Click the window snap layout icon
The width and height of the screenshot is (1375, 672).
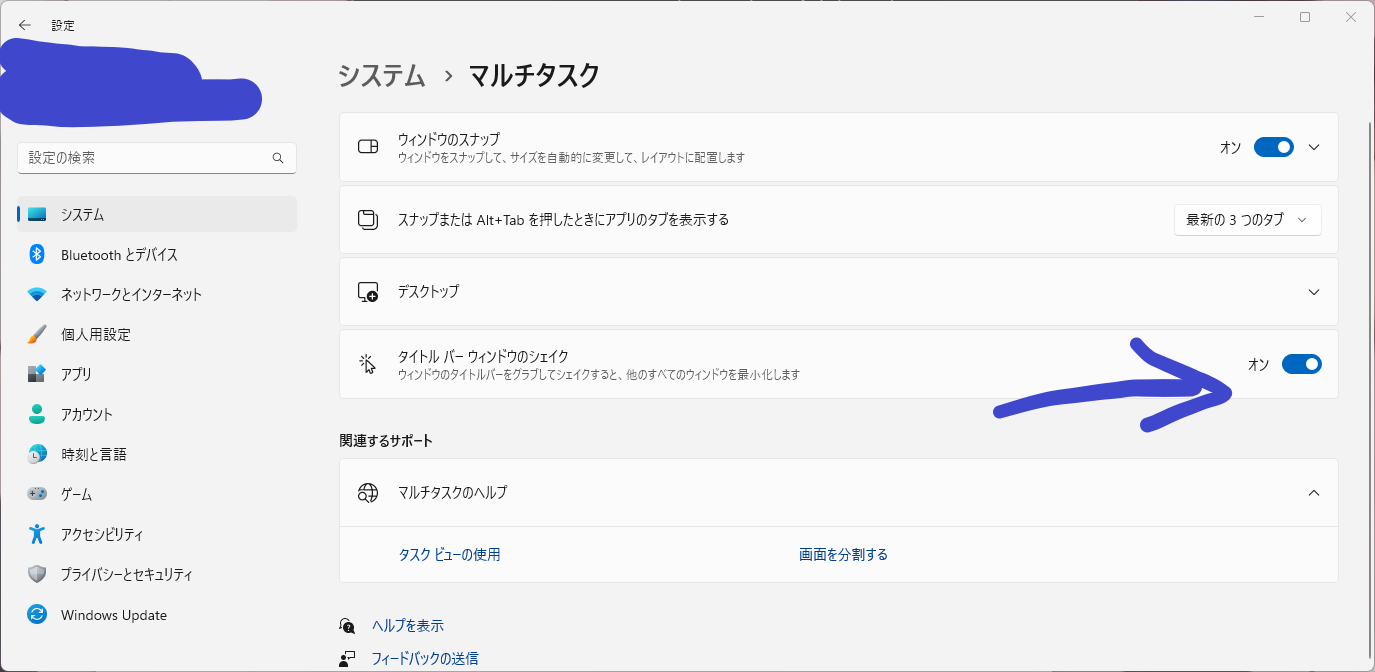pyautogui.click(x=368, y=147)
